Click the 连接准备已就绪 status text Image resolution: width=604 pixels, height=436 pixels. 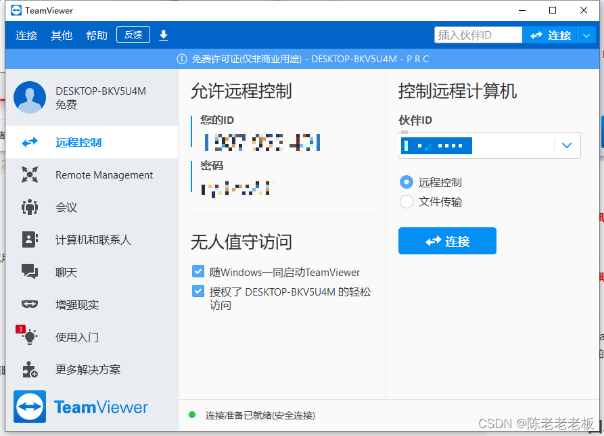tap(260, 415)
